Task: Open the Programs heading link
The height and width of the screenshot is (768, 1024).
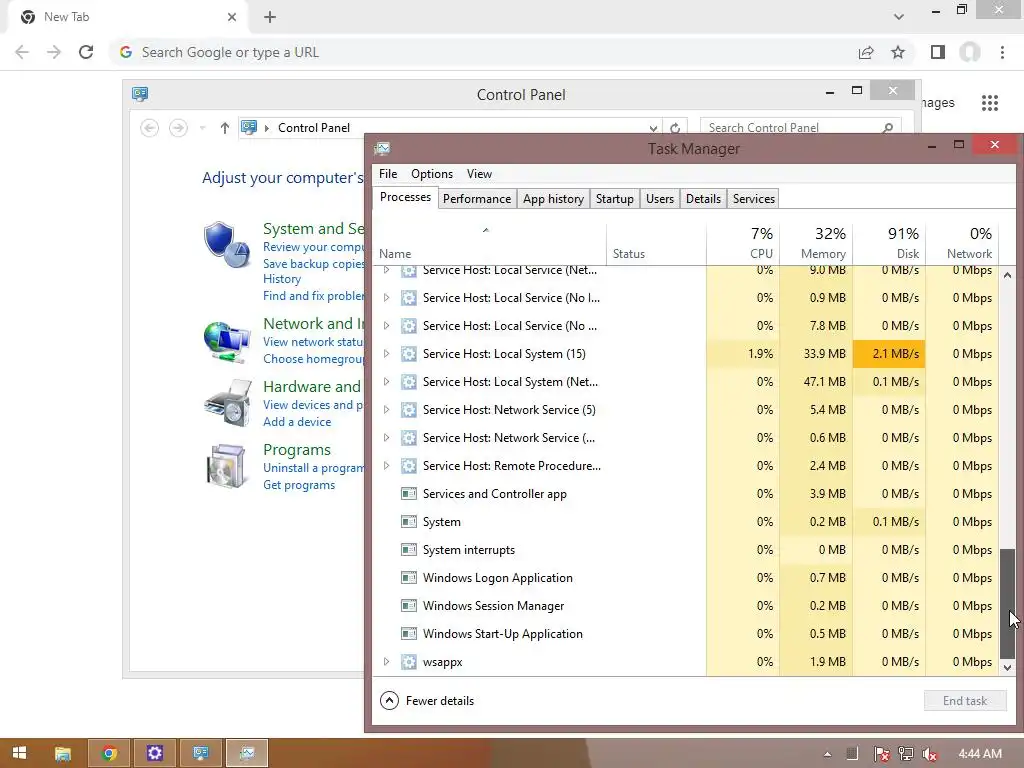Action: [x=297, y=450]
